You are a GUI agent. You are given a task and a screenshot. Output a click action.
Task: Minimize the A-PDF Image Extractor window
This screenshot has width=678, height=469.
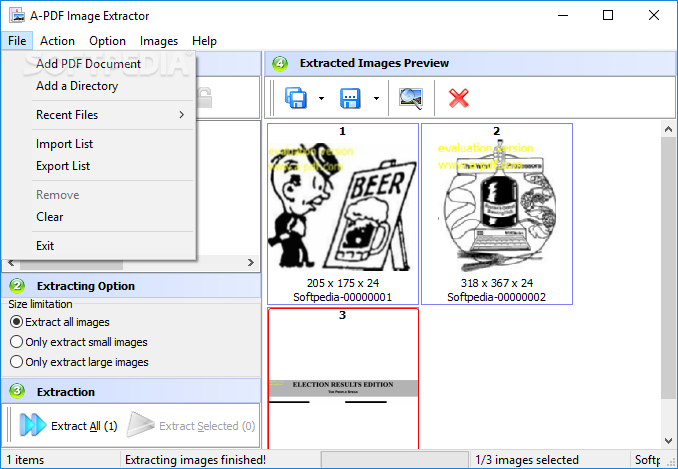(x=563, y=15)
